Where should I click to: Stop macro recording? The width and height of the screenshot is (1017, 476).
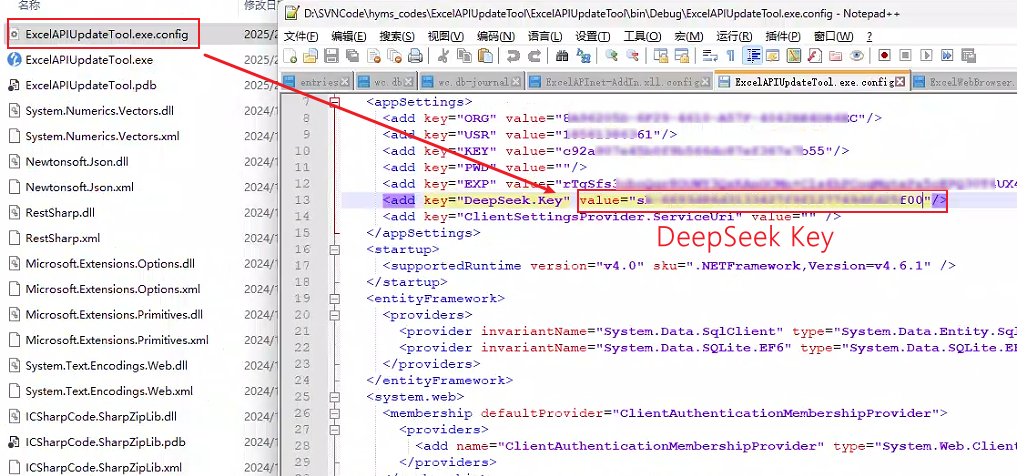pos(905,56)
